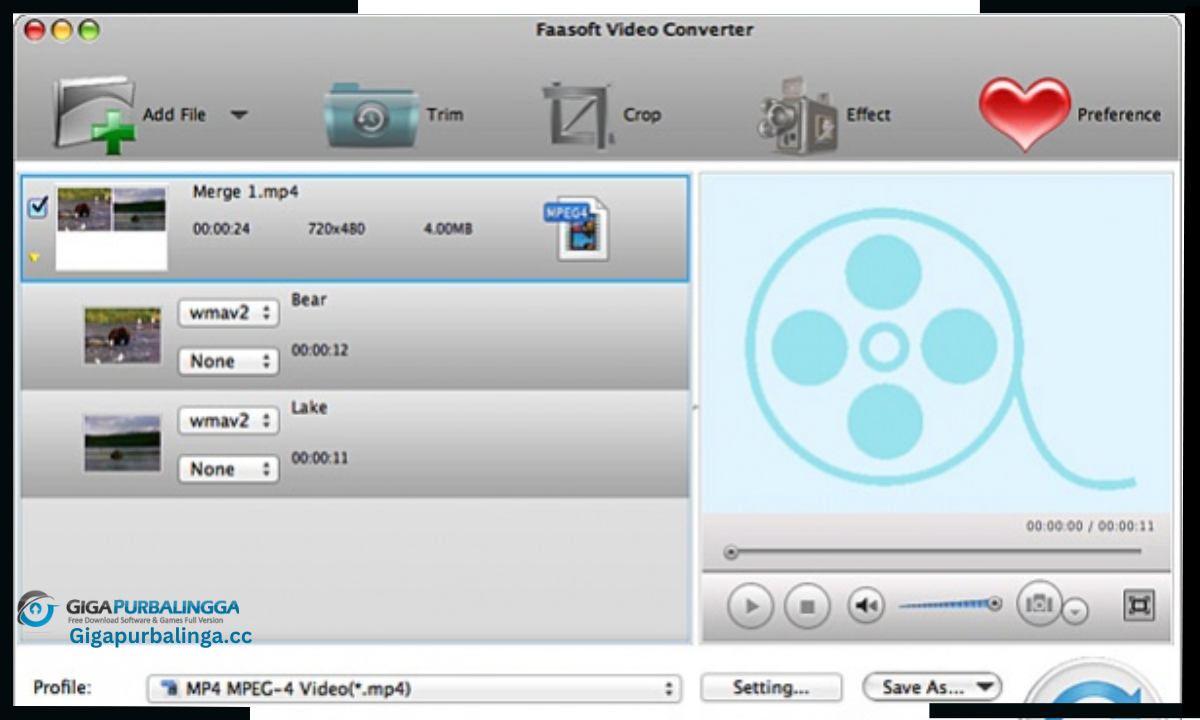The height and width of the screenshot is (720, 1200).
Task: Open the Profile MP4 MPEG-4 Video dropdown
Action: tap(414, 688)
